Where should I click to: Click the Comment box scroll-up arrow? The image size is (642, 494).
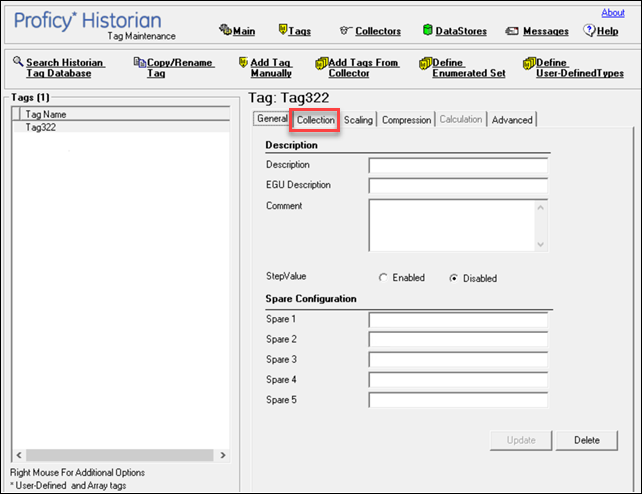point(540,208)
